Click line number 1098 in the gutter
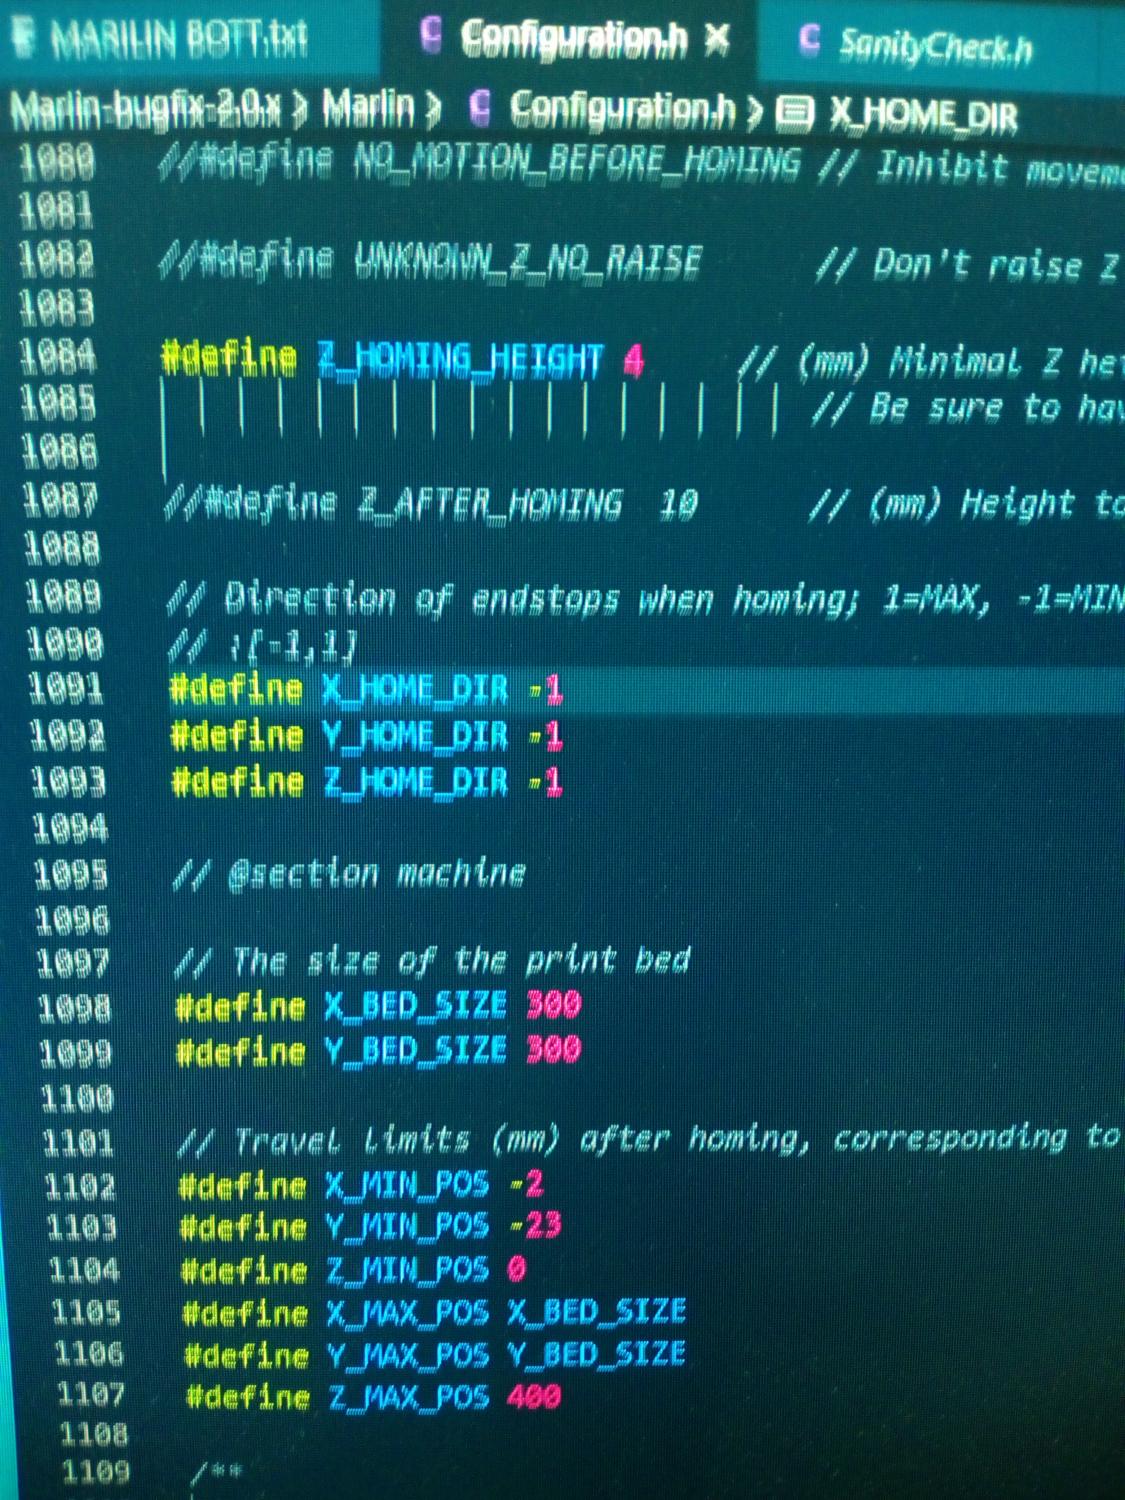Image resolution: width=1125 pixels, height=1500 pixels. pos(75,1007)
